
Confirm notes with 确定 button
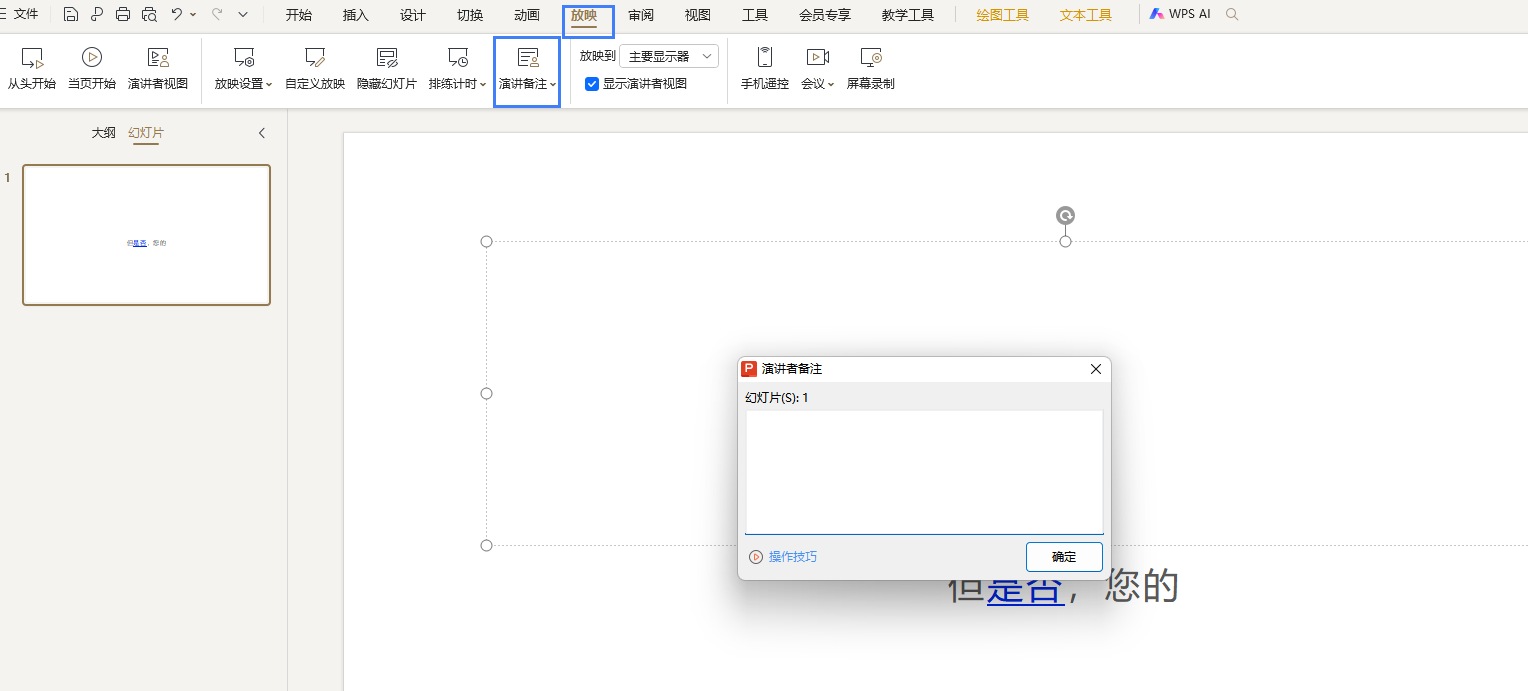(x=1064, y=557)
